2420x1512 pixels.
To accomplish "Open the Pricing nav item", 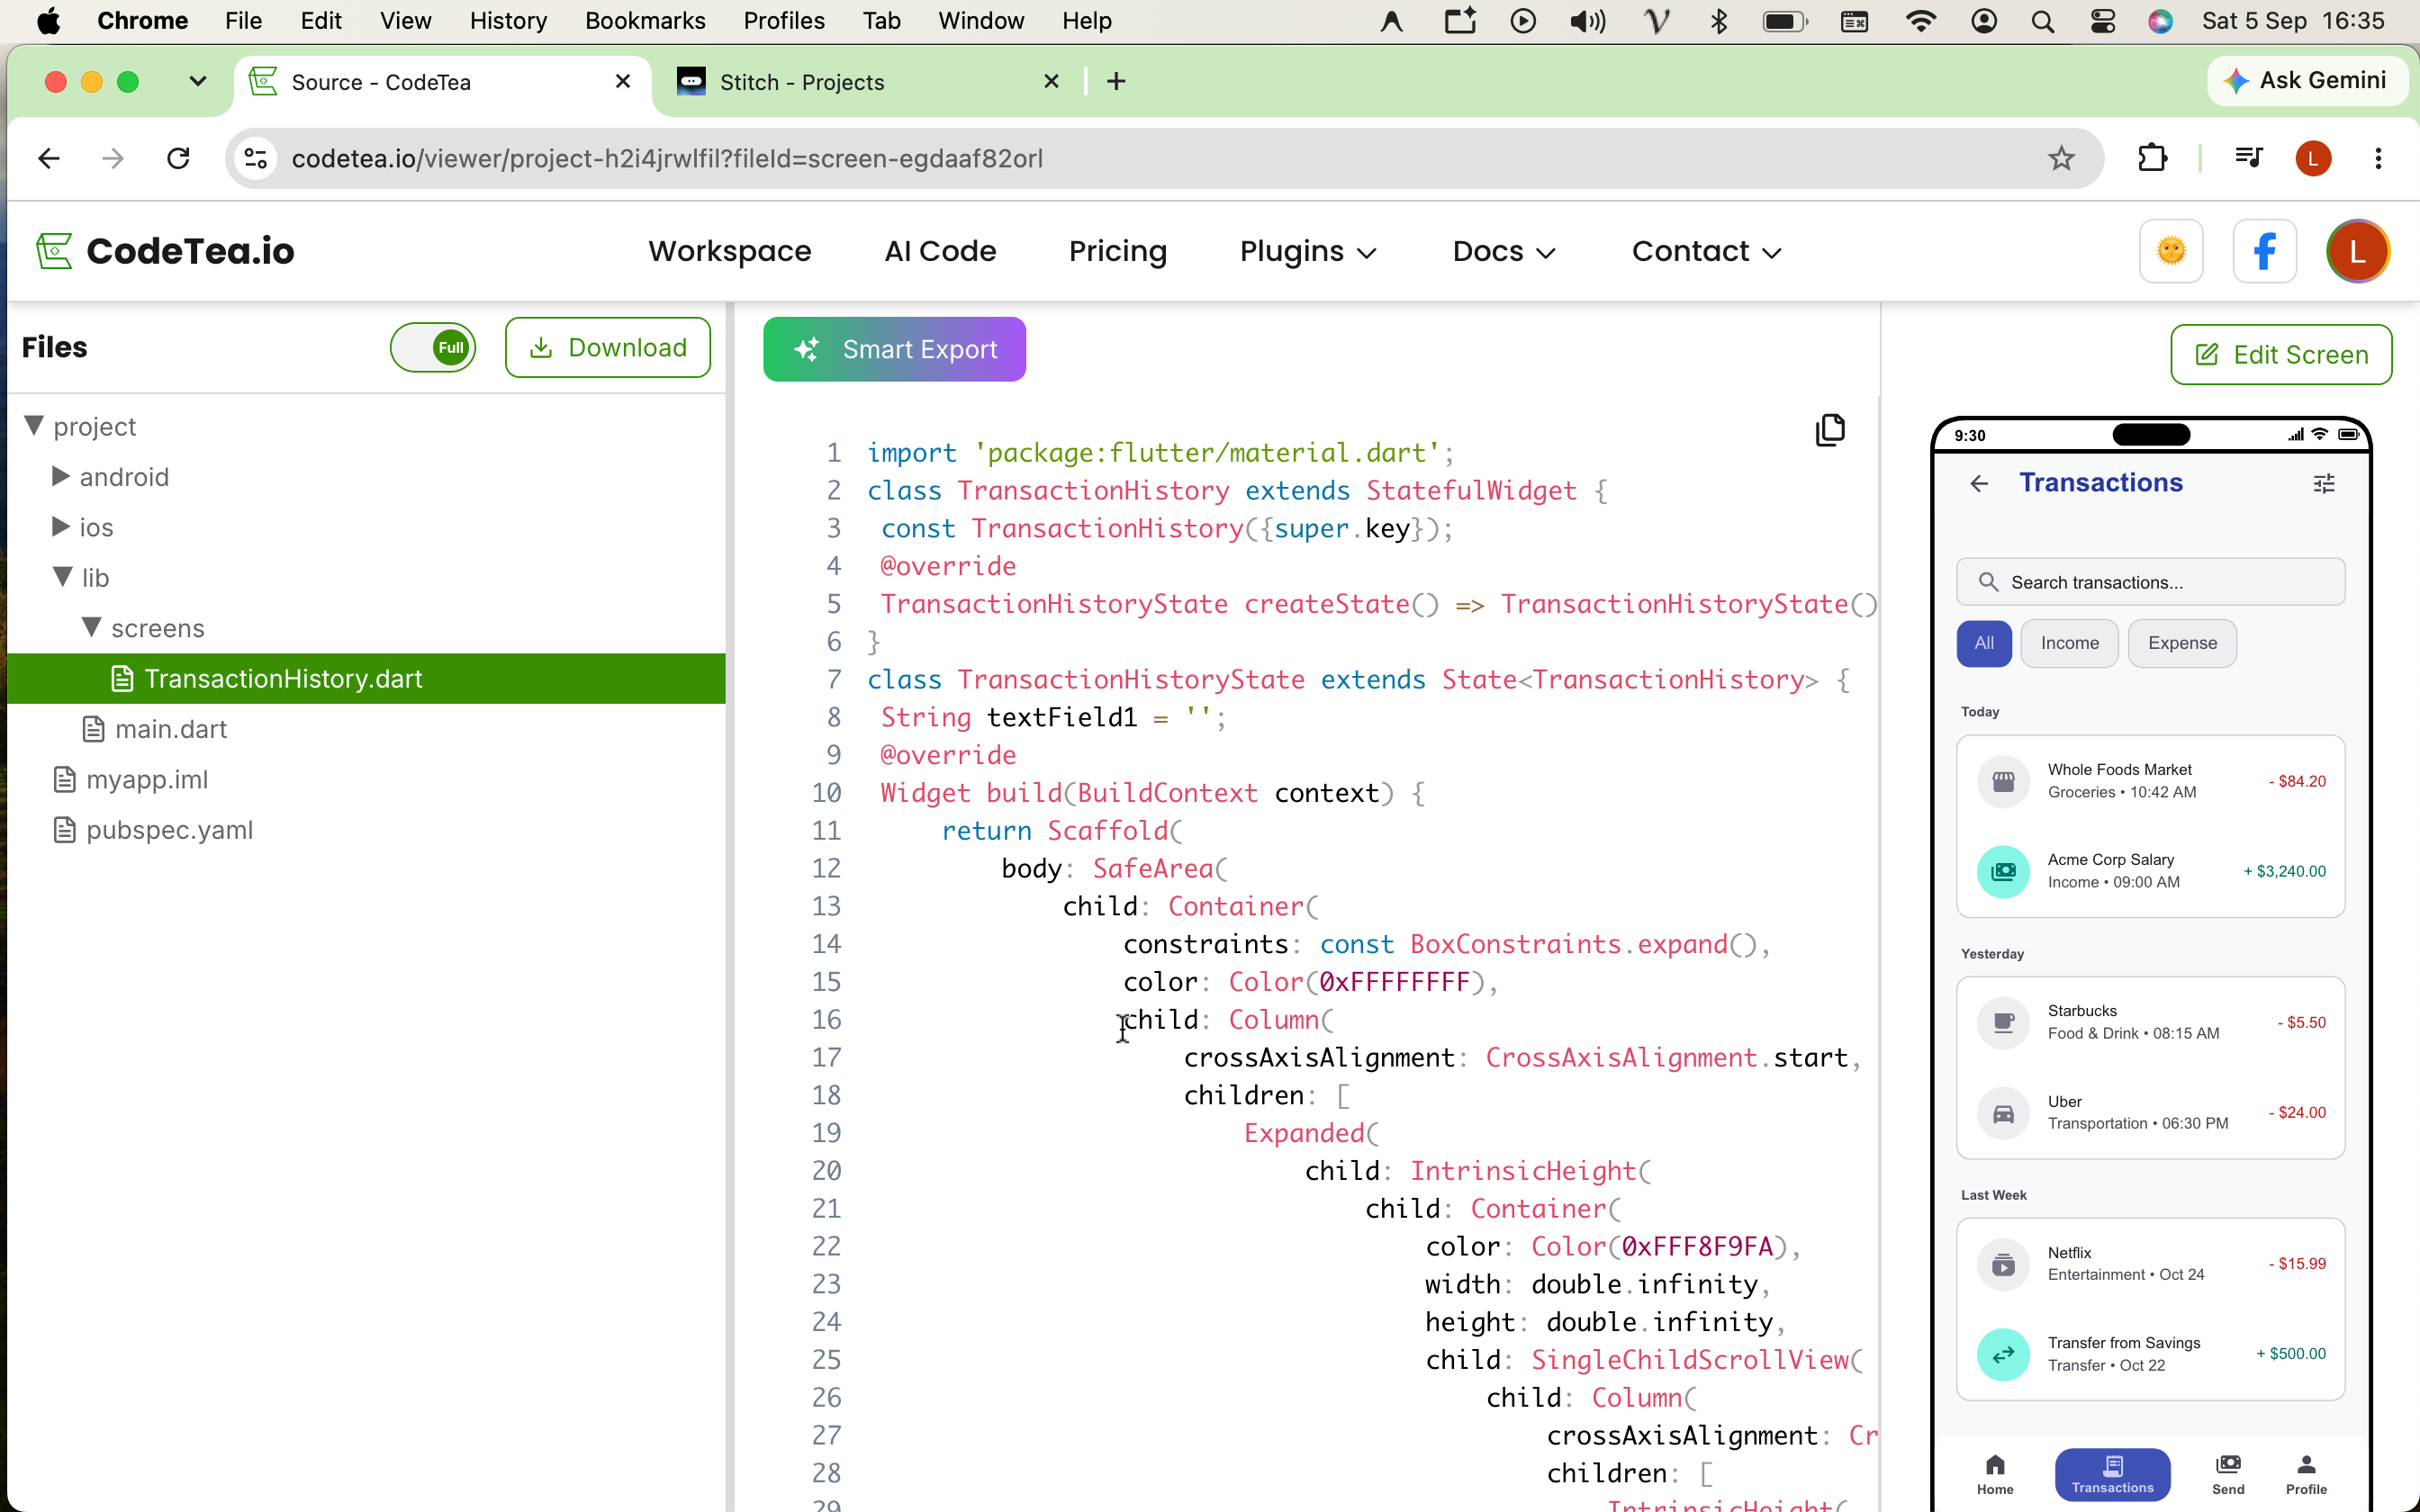I will click(1117, 251).
